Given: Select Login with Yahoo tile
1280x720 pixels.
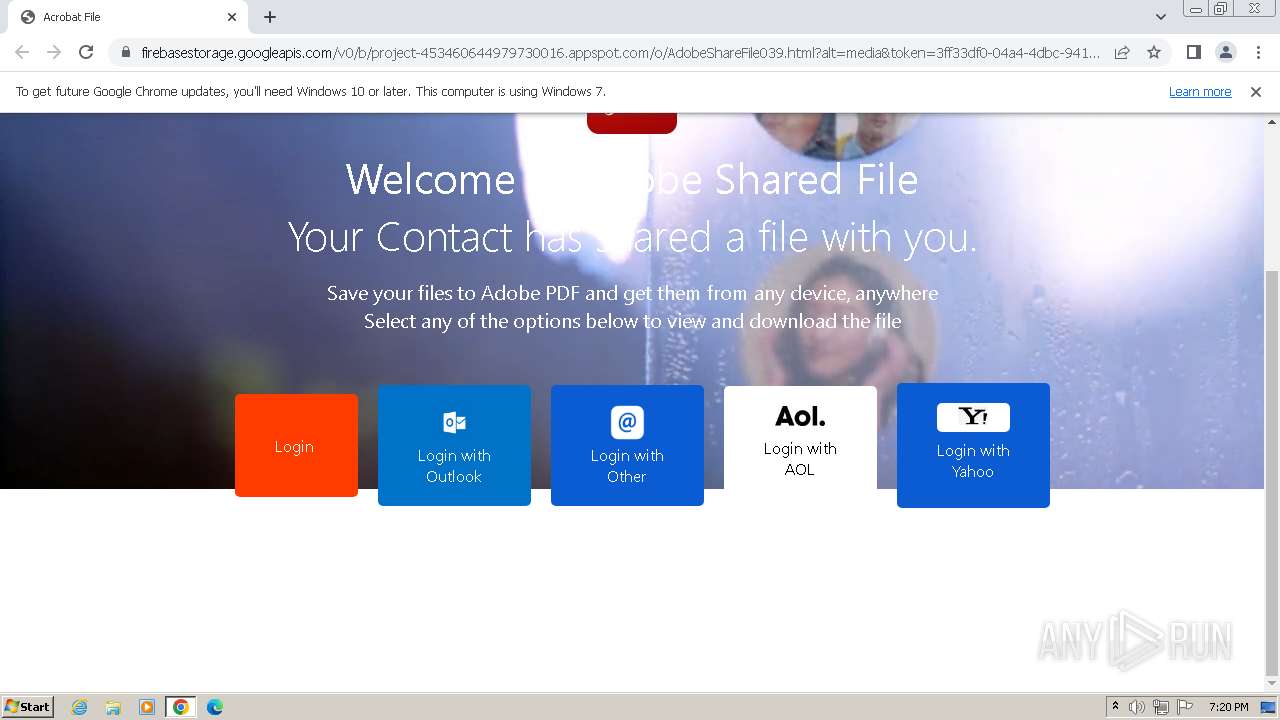Looking at the screenshot, I should [973, 445].
